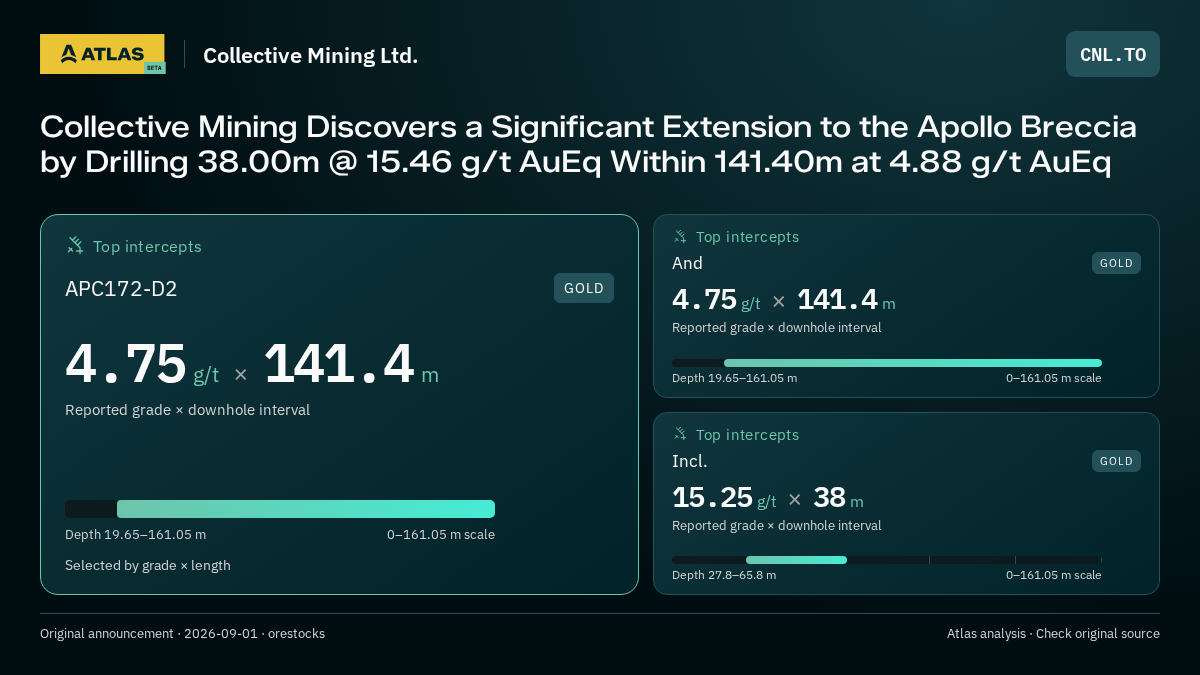Click the Collective Mining Ltd. company name

pyautogui.click(x=310, y=55)
